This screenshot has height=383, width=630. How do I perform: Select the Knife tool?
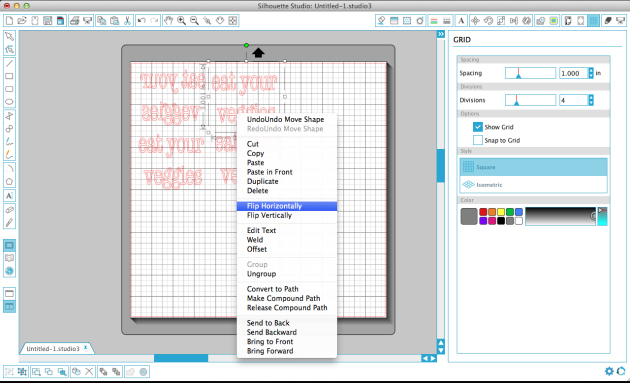9,222
